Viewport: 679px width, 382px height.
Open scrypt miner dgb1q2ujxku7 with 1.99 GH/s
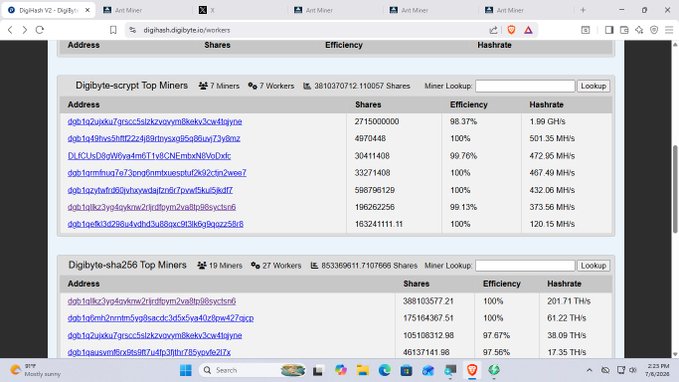tap(155, 122)
